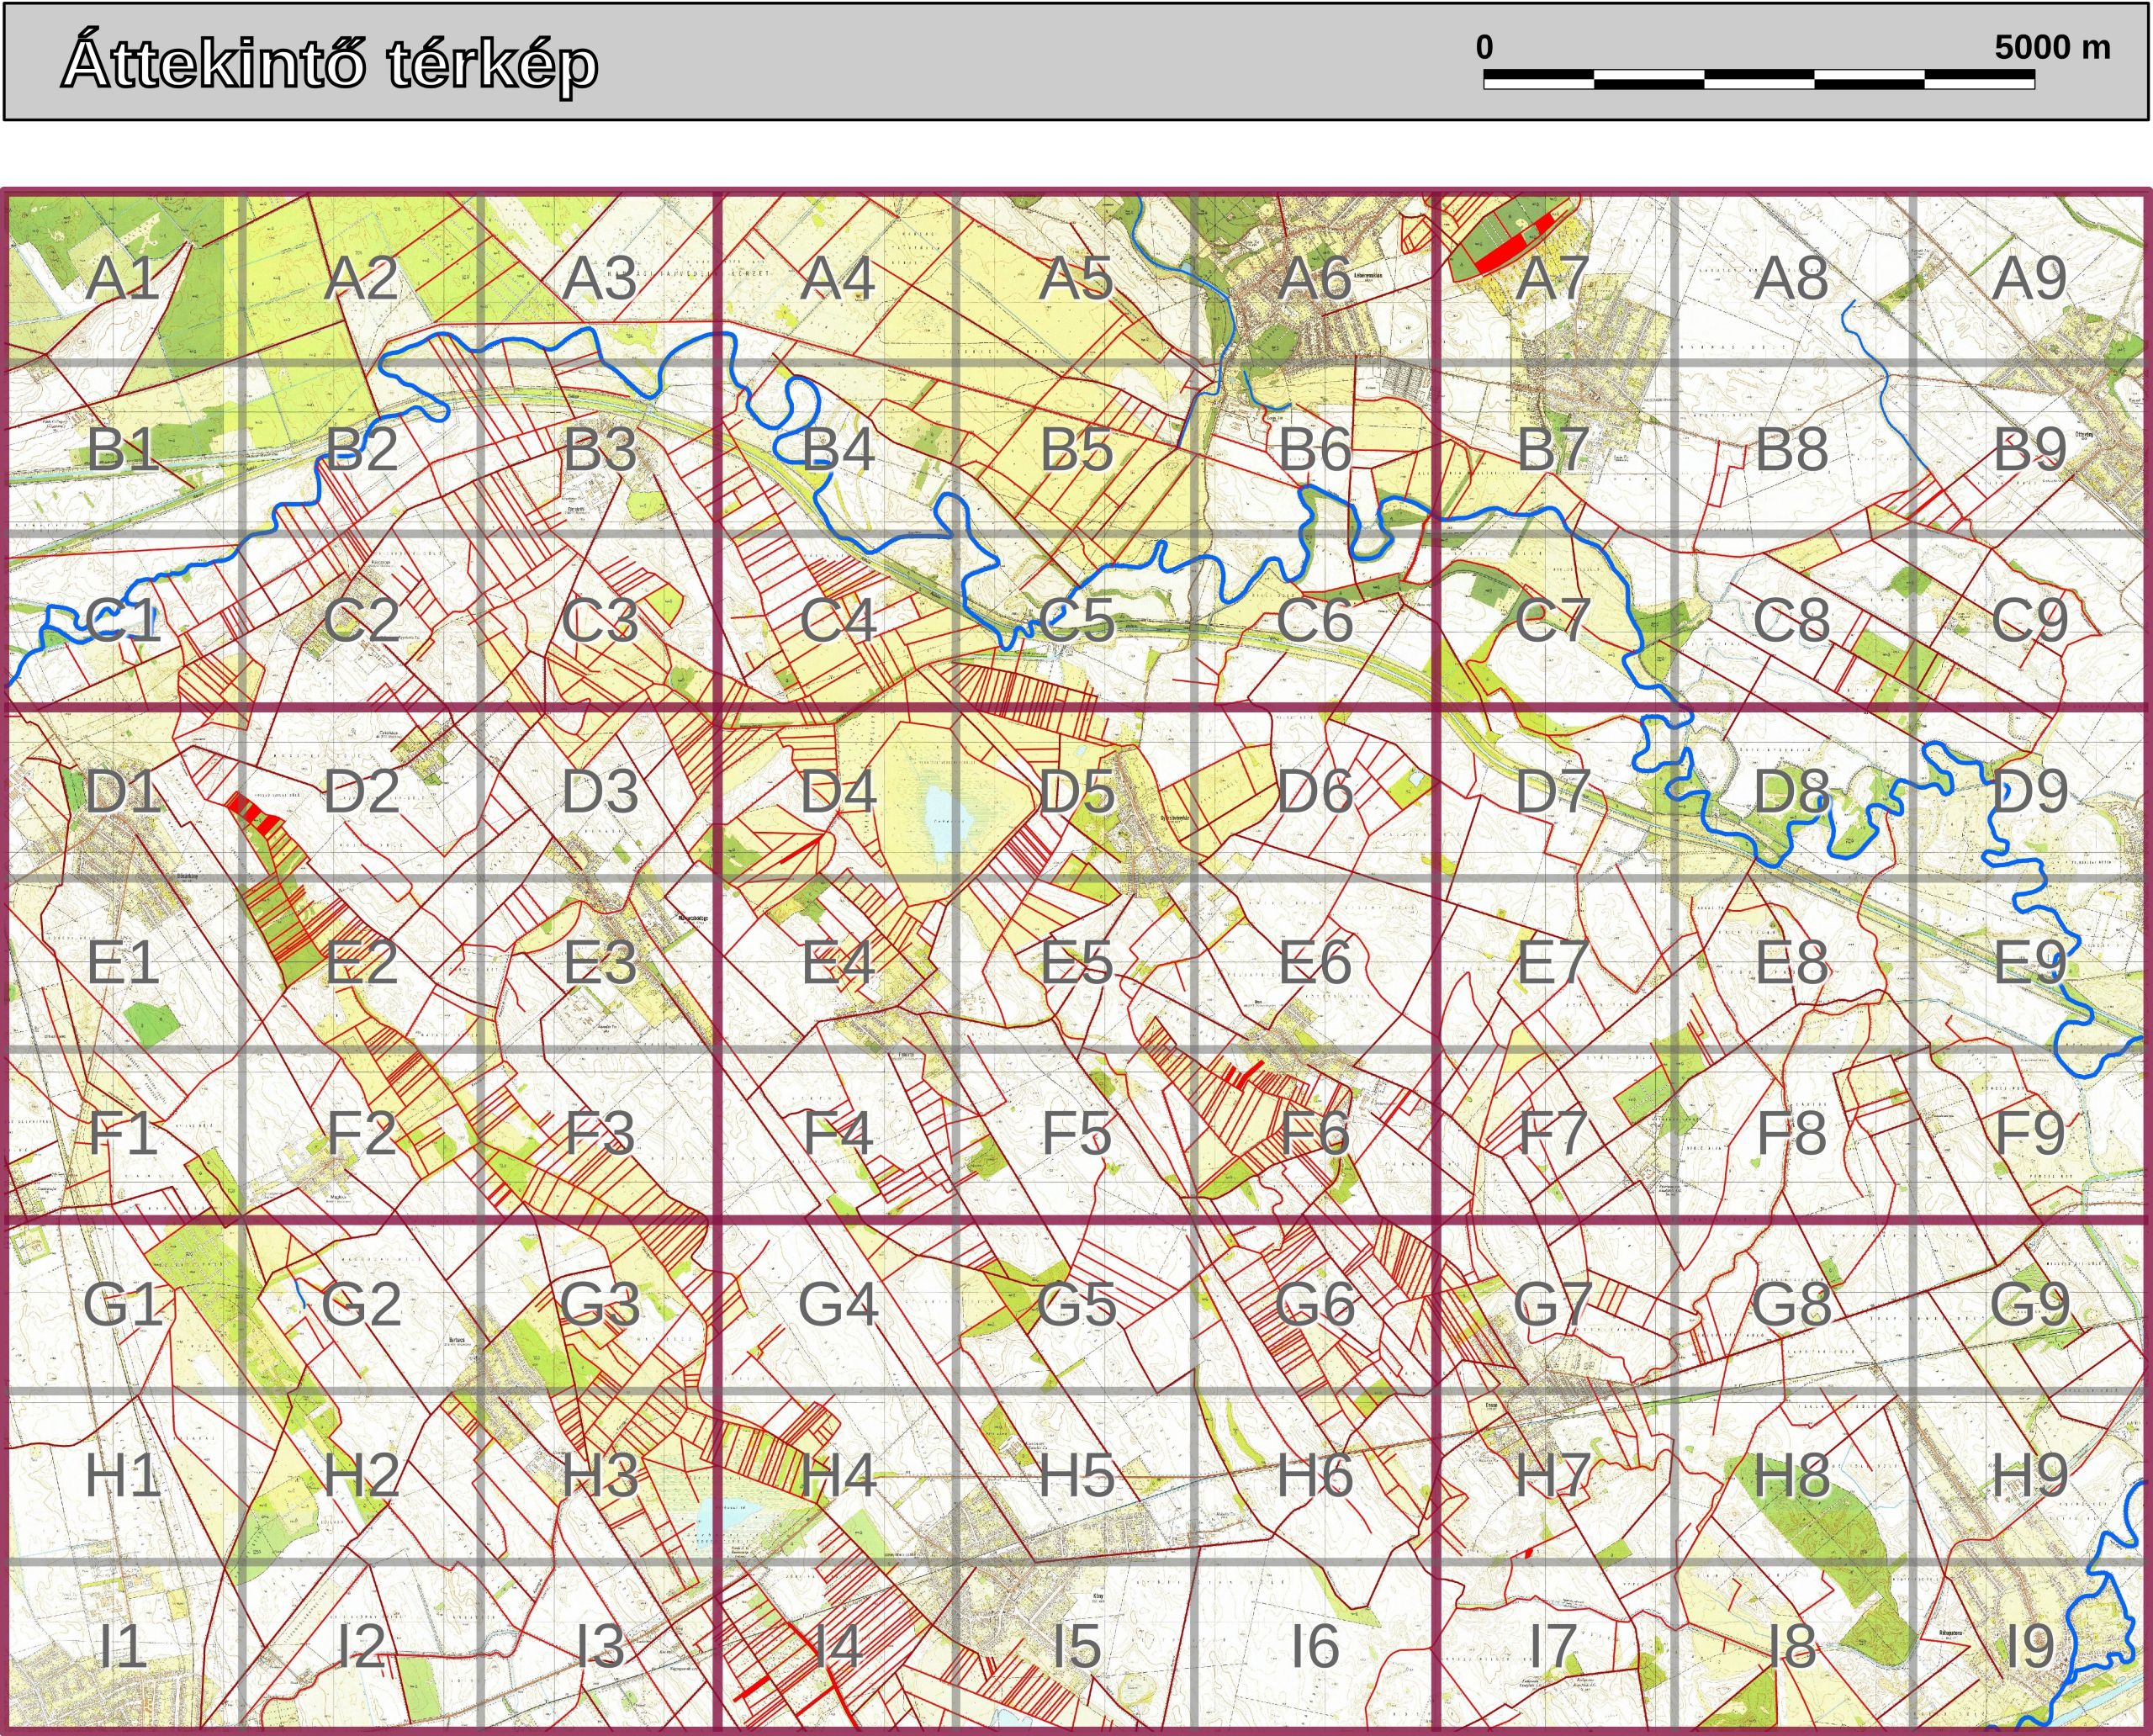Click the B2 grid label
Viewport: 2153px width, 1736px height.
361,450
